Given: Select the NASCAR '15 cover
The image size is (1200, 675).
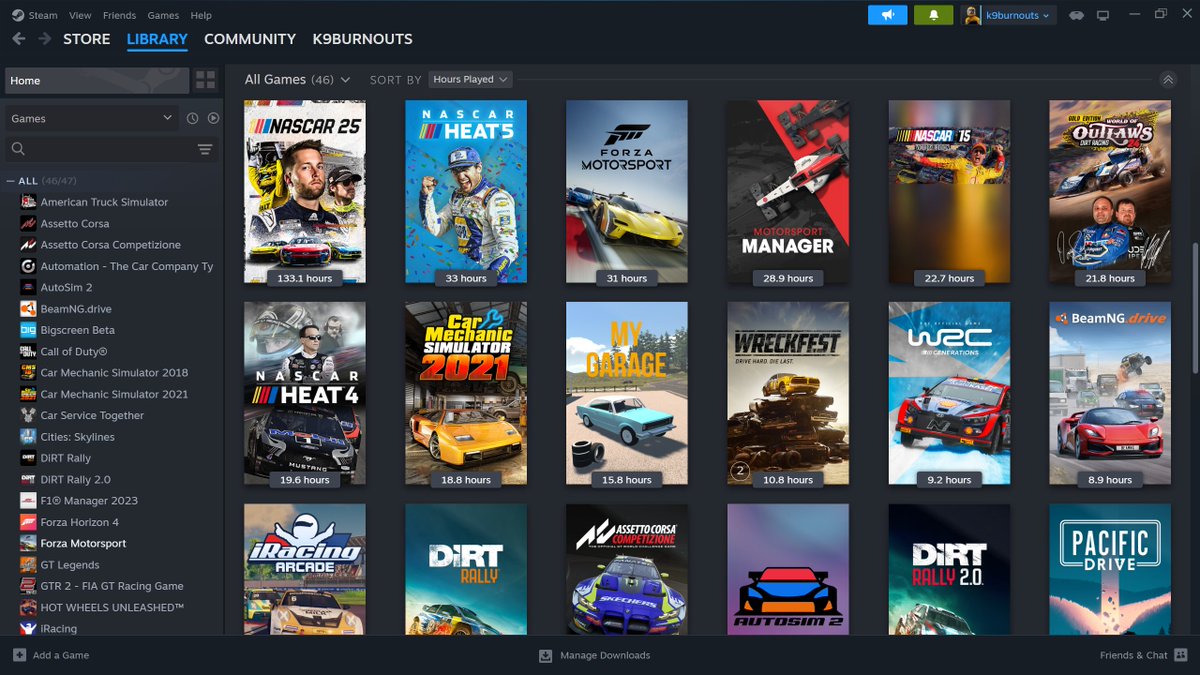Looking at the screenshot, I should [949, 191].
